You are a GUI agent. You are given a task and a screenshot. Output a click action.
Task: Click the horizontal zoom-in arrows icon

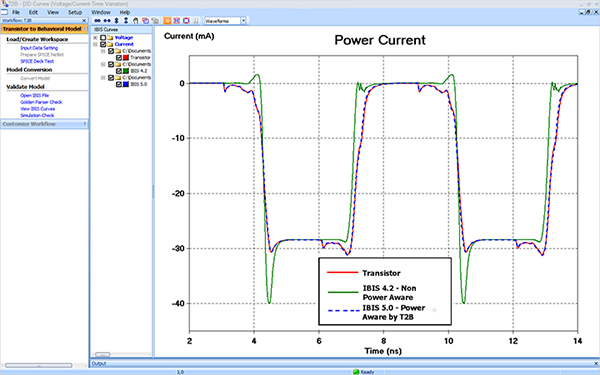(x=107, y=21)
